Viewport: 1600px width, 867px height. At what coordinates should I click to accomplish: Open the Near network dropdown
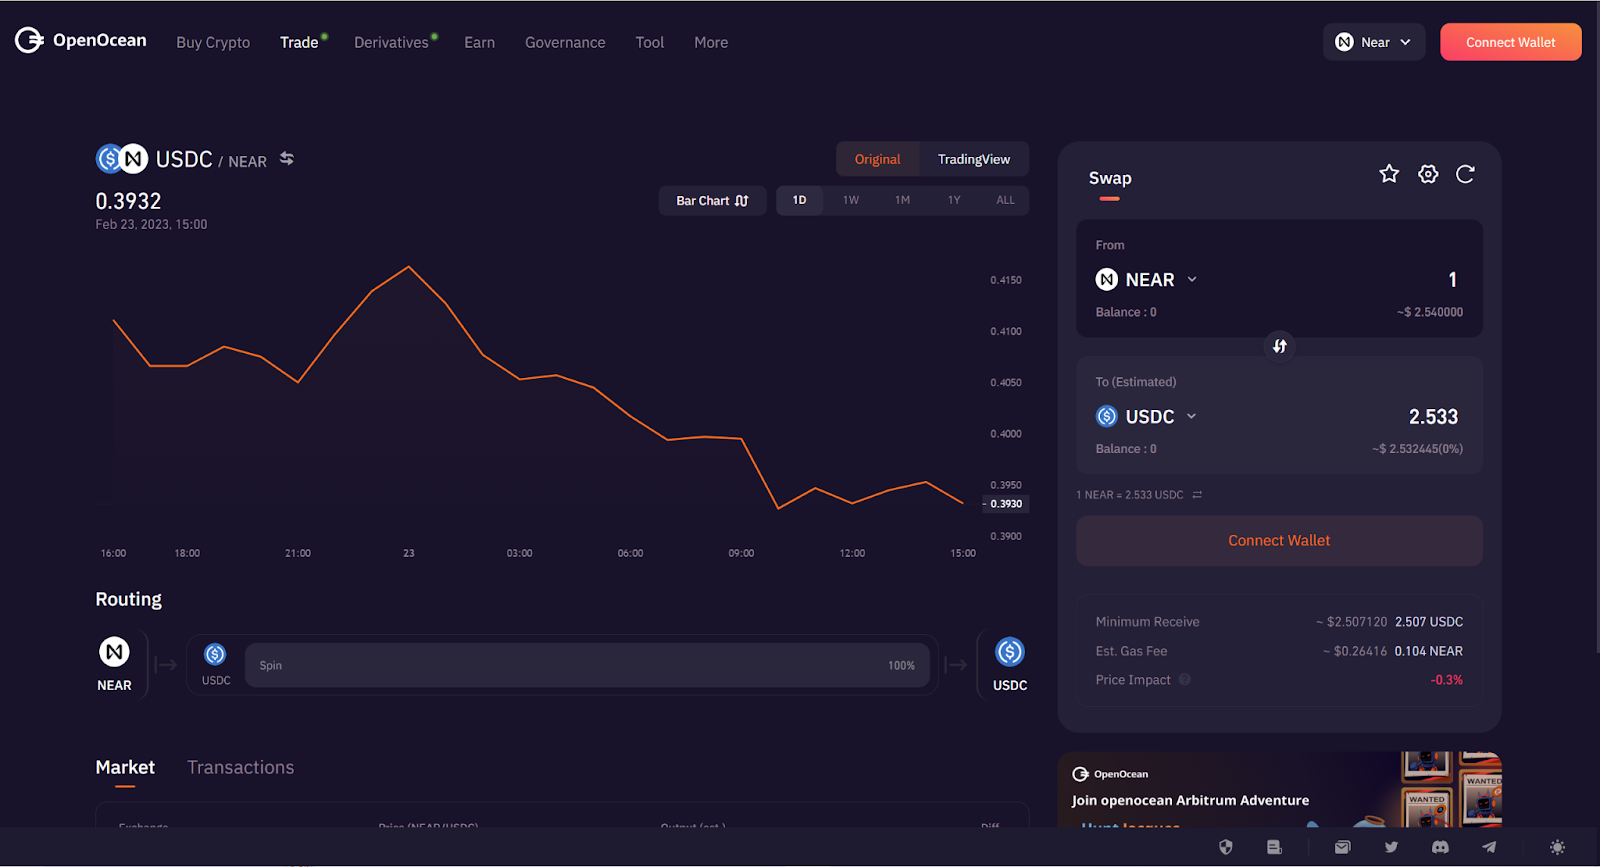(x=1374, y=42)
